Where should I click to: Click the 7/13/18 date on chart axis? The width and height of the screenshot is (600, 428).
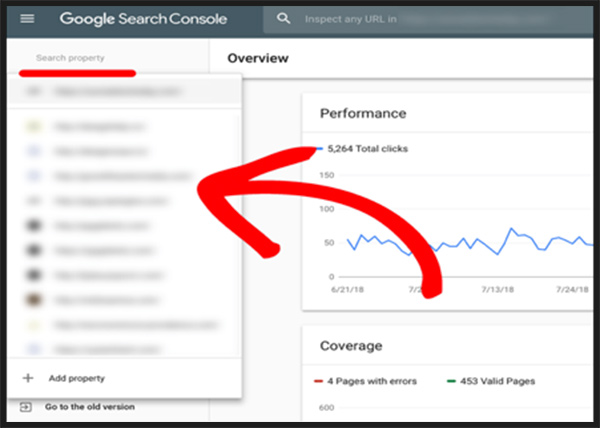click(x=497, y=290)
